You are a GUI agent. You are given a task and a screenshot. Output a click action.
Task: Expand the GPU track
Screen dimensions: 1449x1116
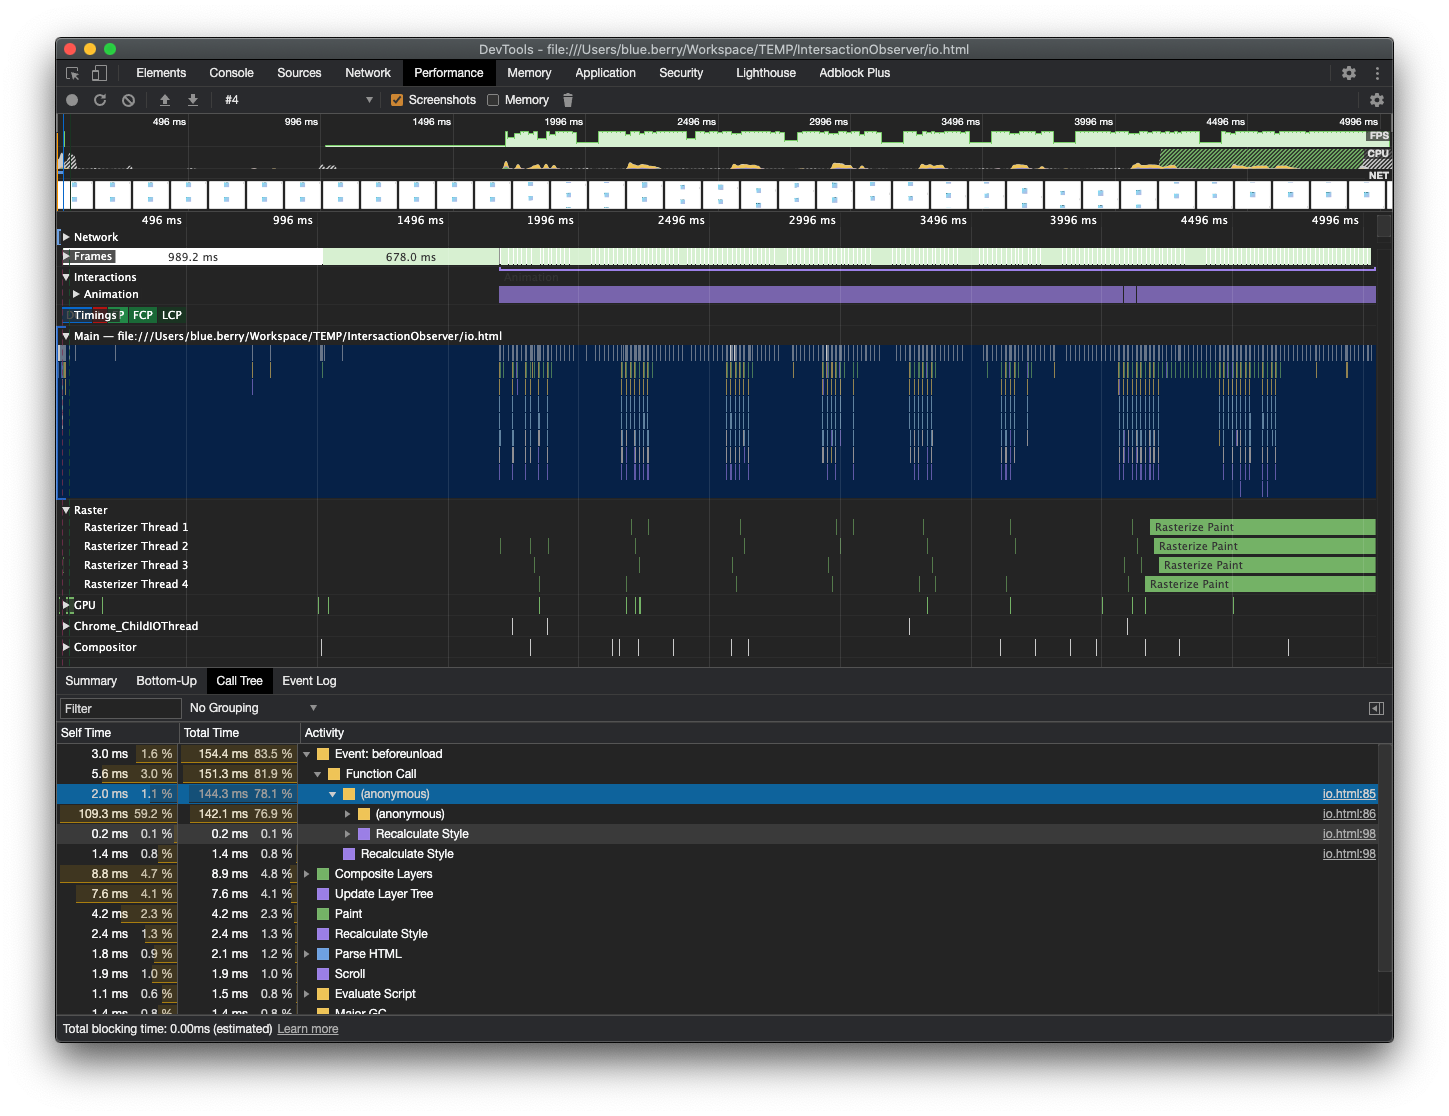(x=67, y=605)
